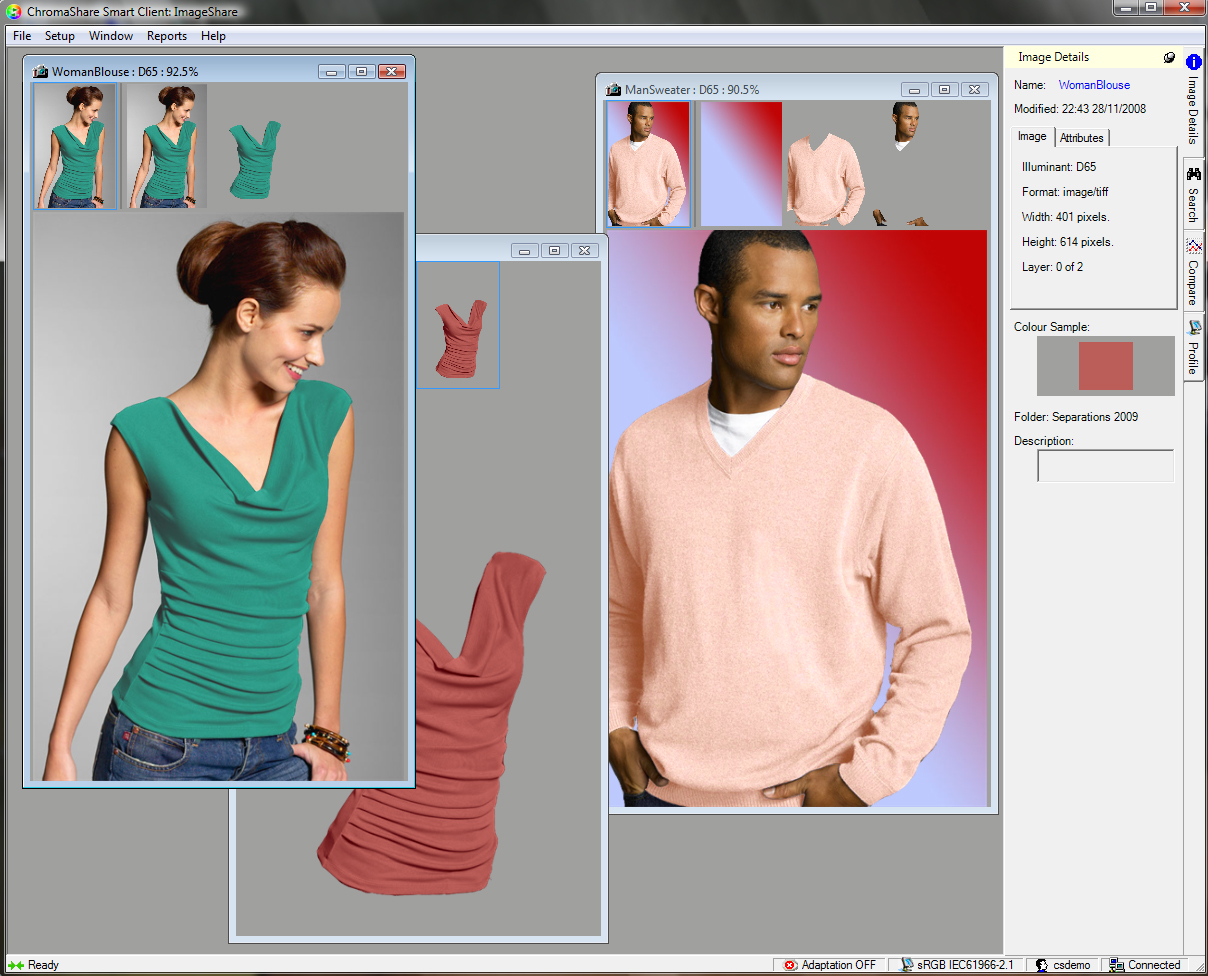
Task: Select the Image tab in details panel
Action: click(1032, 136)
